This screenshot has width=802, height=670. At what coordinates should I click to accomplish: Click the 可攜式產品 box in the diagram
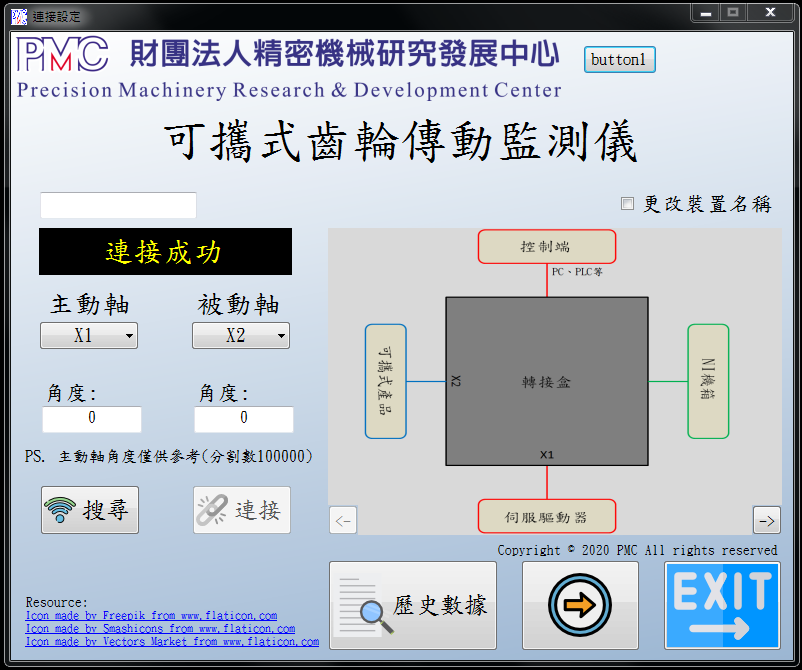(x=386, y=382)
